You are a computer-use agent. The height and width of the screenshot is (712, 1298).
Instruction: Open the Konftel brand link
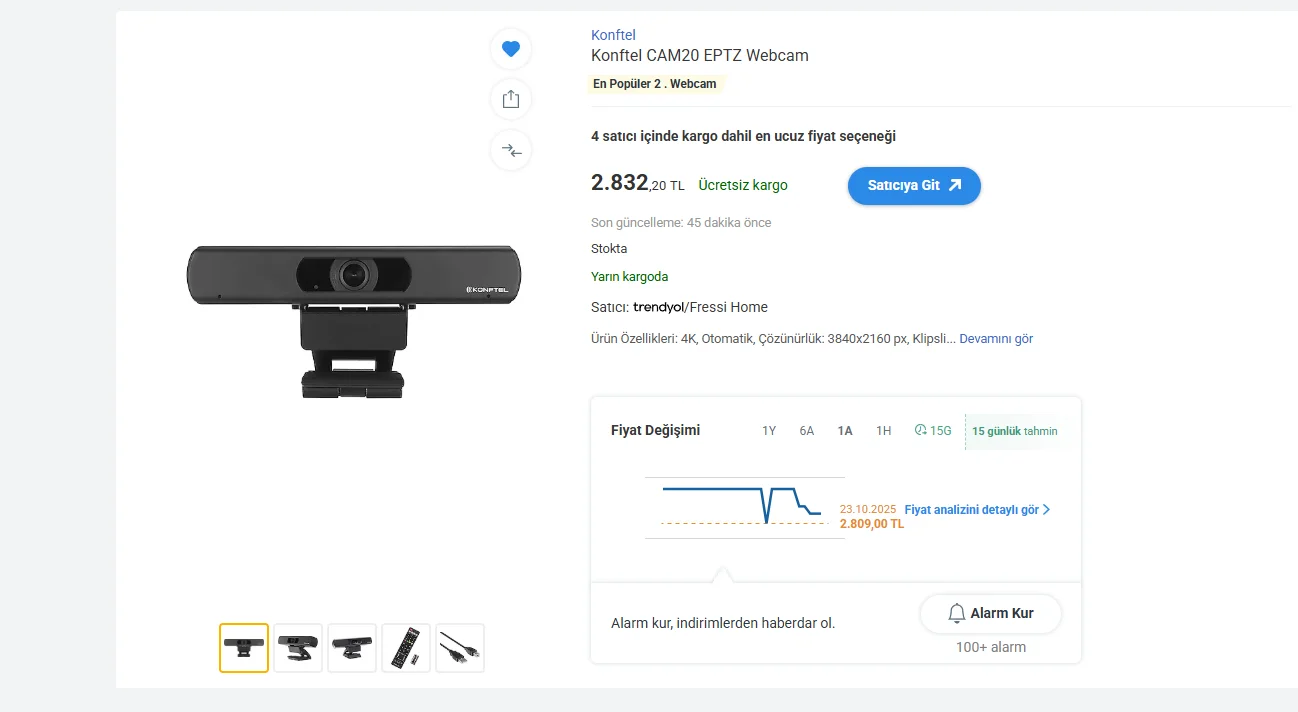pos(613,35)
